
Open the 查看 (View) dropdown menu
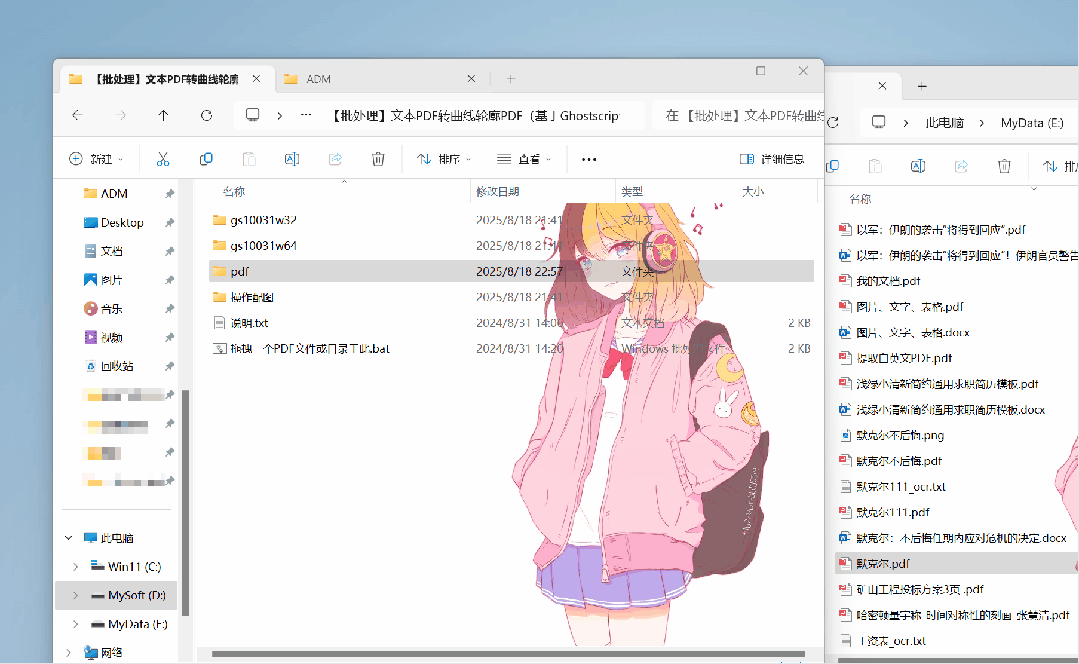524,159
